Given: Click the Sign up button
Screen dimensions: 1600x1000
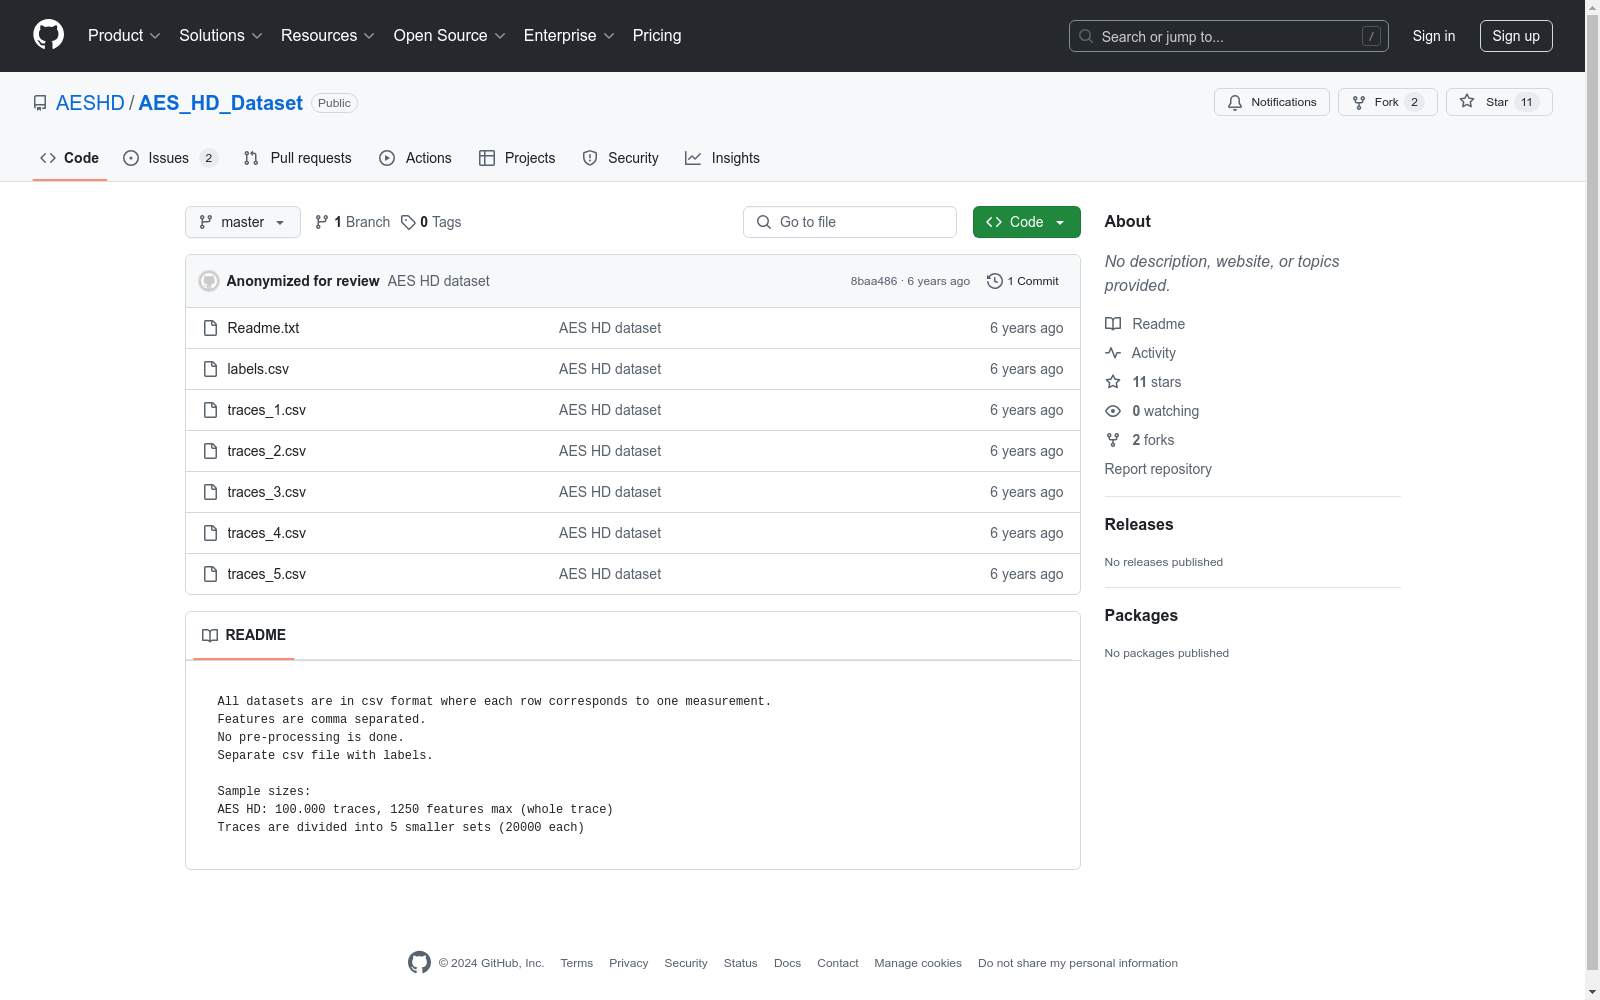Looking at the screenshot, I should (x=1516, y=36).
